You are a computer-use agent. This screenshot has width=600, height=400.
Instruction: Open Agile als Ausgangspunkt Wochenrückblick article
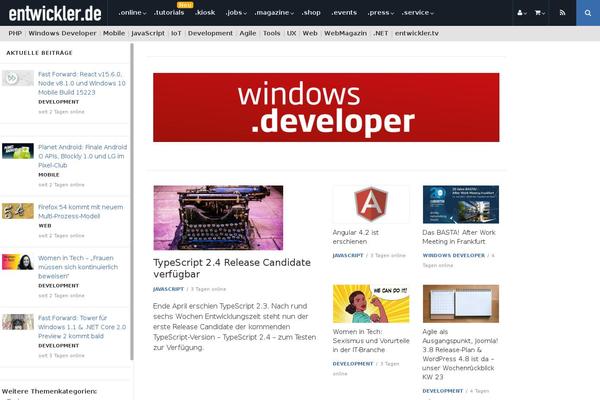pos(460,354)
